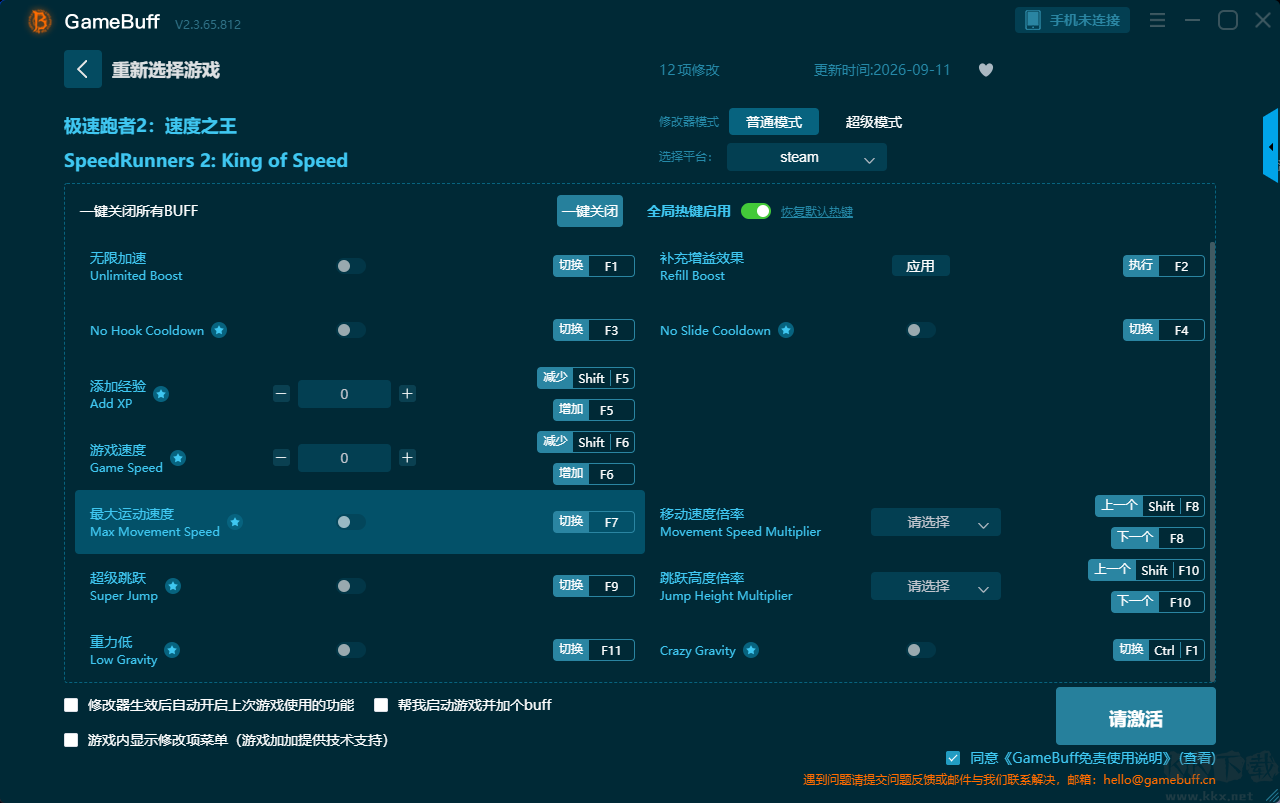Image resolution: width=1280 pixels, height=803 pixels.
Task: Click the star icon beside Crazy Gravity
Action: [751, 650]
